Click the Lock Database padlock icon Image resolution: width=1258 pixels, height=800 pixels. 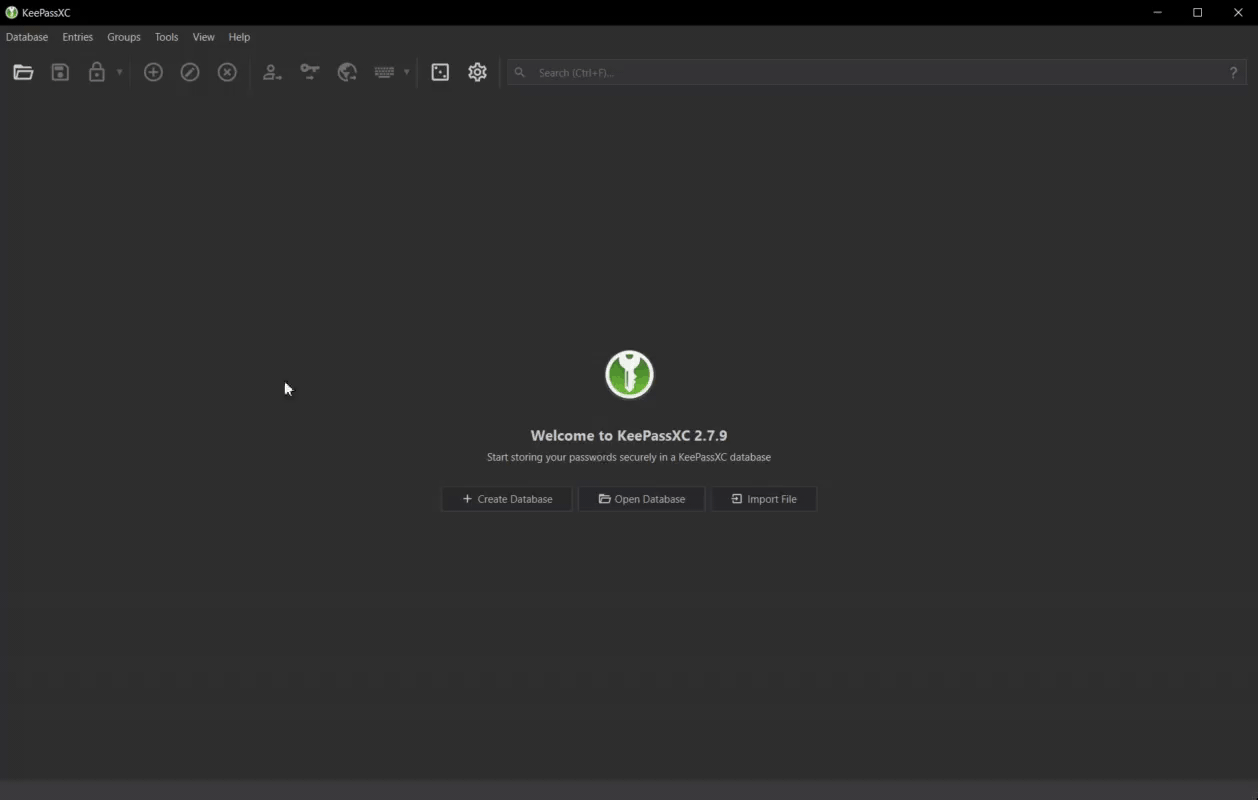[x=97, y=72]
